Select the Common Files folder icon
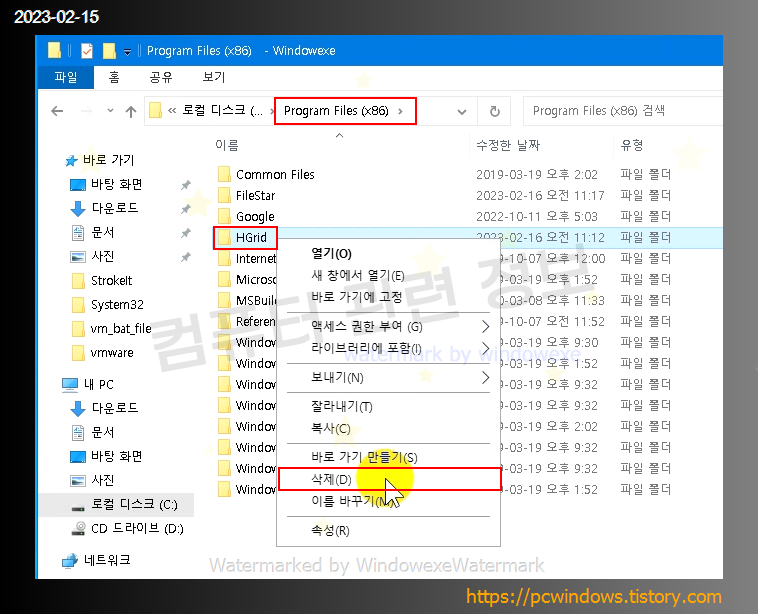758x614 pixels. tap(224, 174)
